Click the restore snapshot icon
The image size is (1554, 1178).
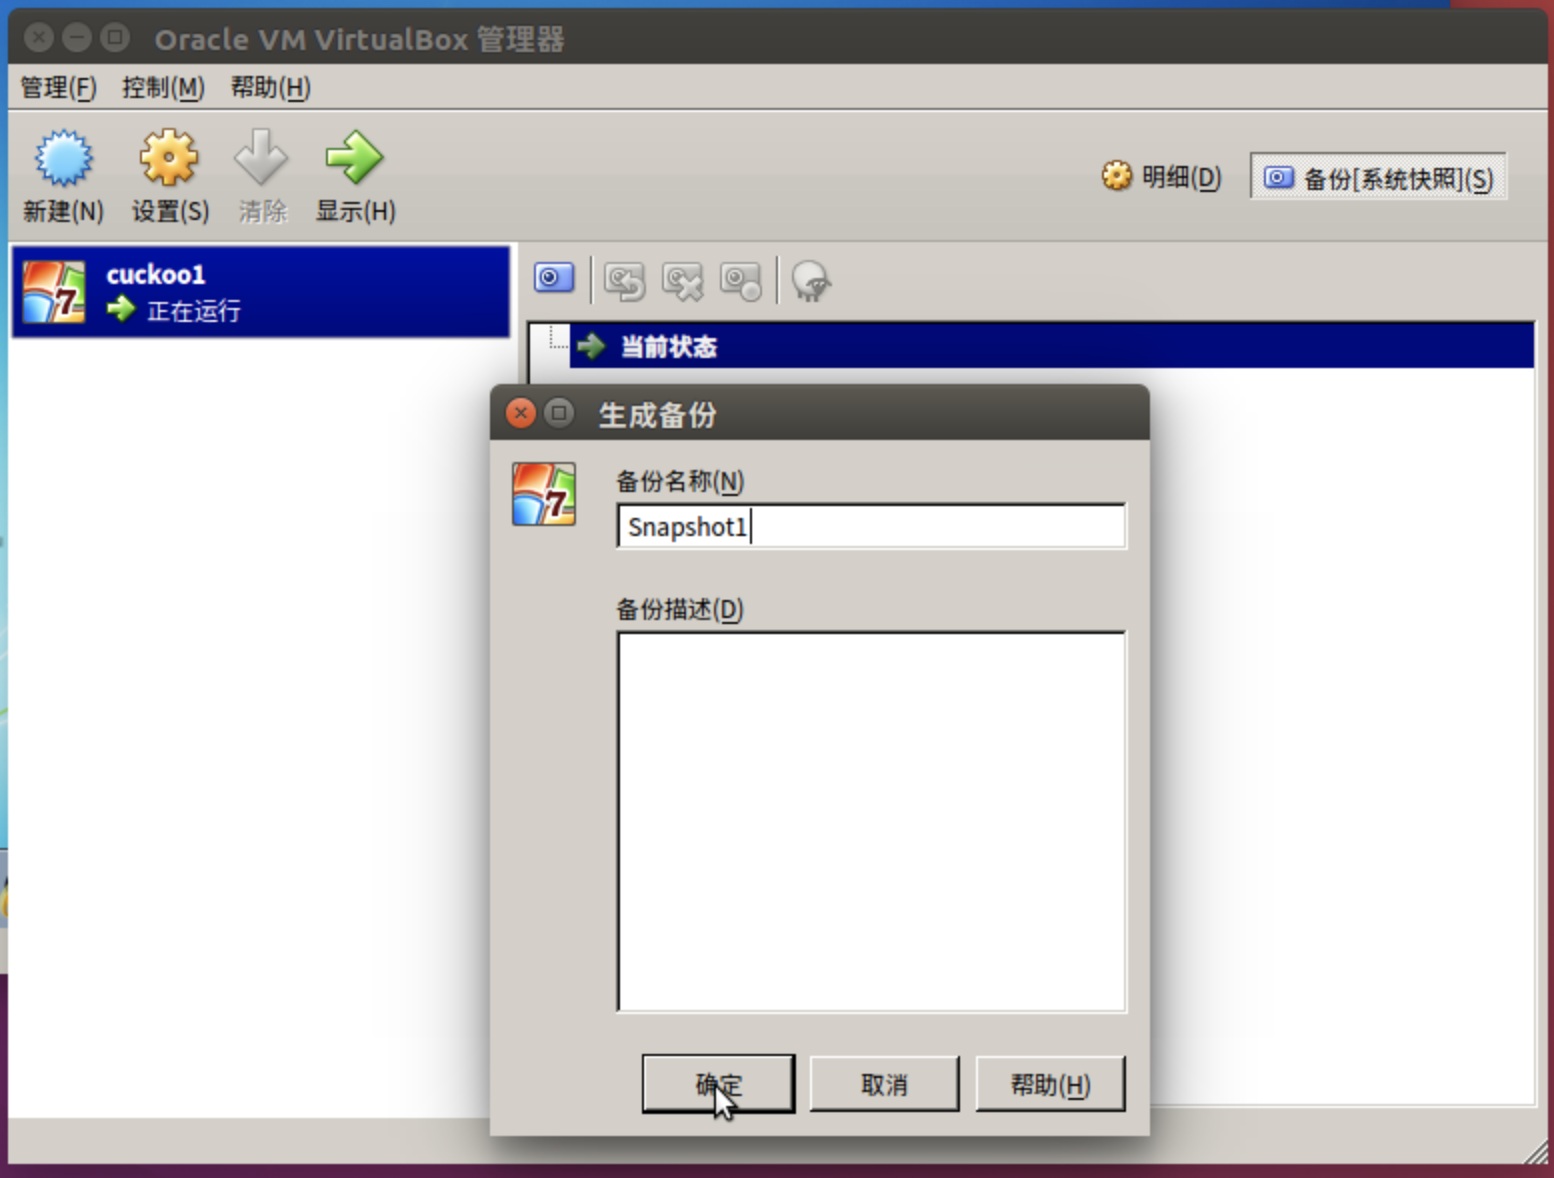[x=624, y=281]
